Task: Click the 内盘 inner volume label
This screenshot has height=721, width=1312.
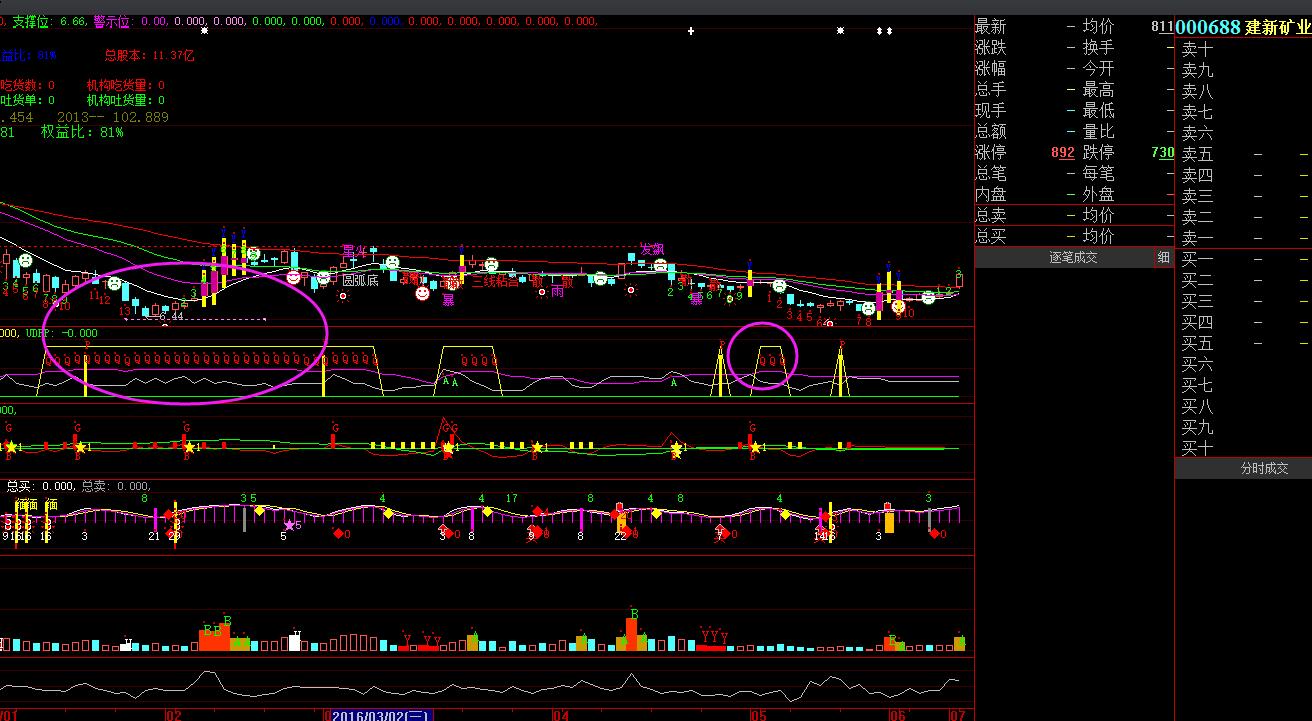Action: 991,195
